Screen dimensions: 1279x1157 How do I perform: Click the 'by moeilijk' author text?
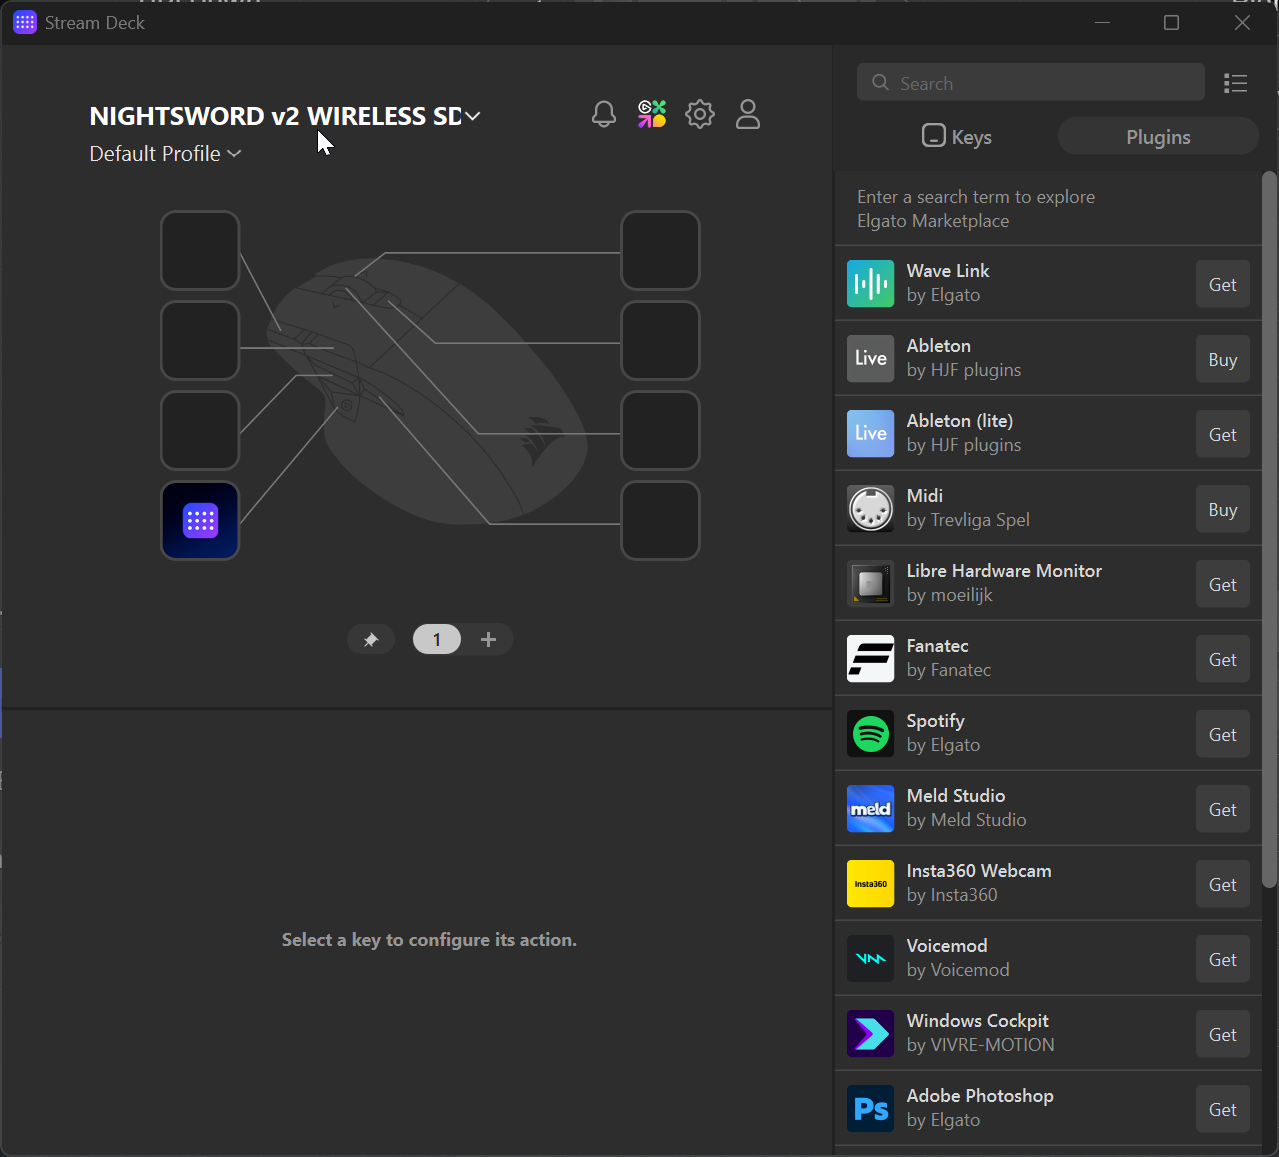pyautogui.click(x=949, y=595)
